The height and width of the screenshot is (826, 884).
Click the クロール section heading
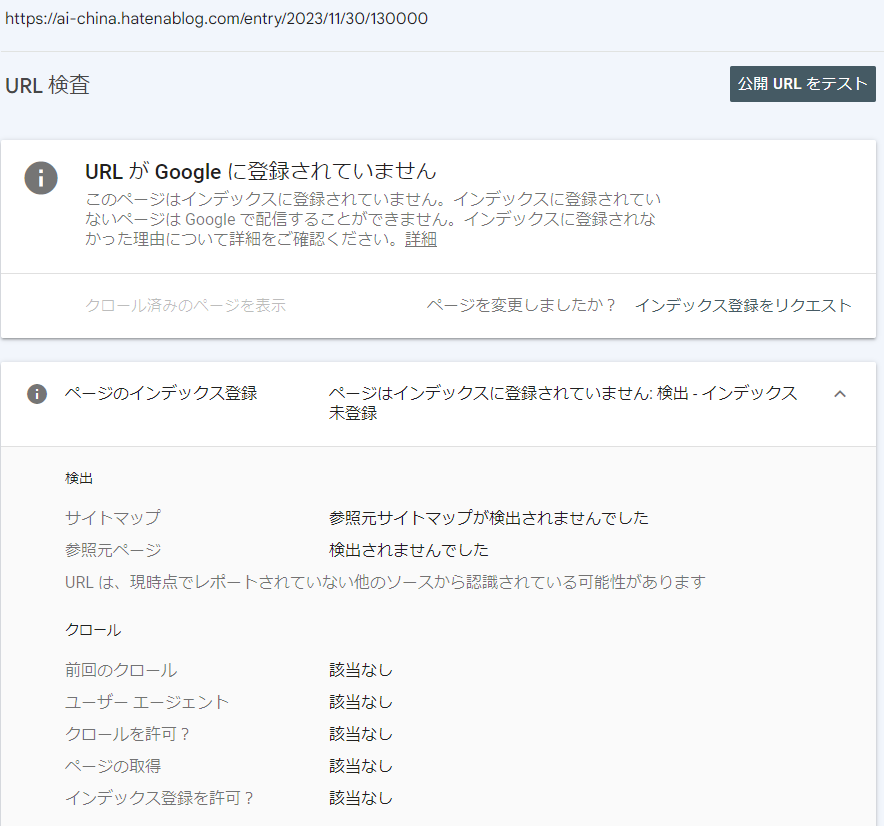[x=93, y=630]
